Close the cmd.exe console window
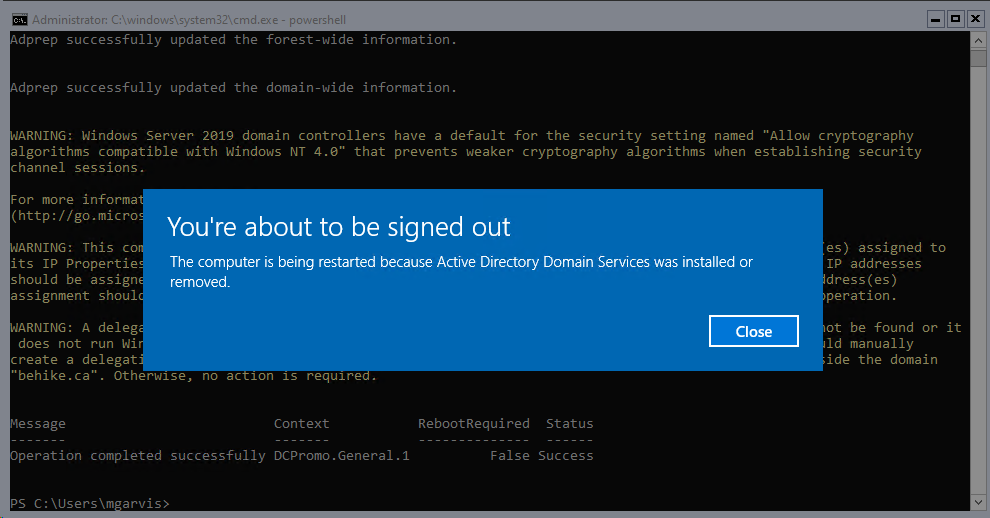The width and height of the screenshot is (990, 518). click(974, 18)
